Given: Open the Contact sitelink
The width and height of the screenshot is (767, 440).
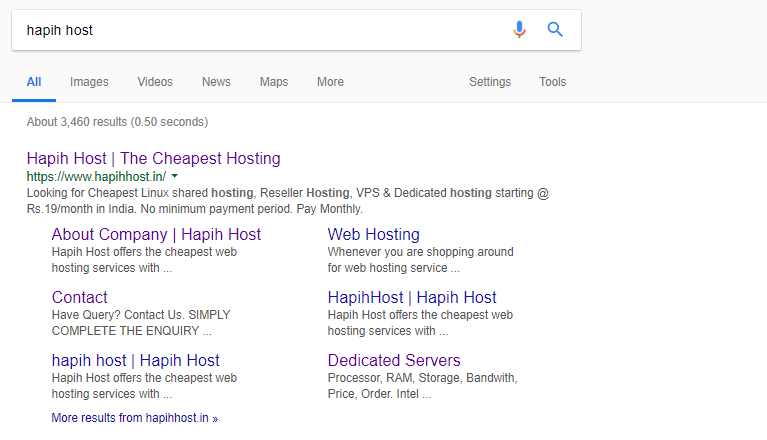Looking at the screenshot, I should point(80,297).
